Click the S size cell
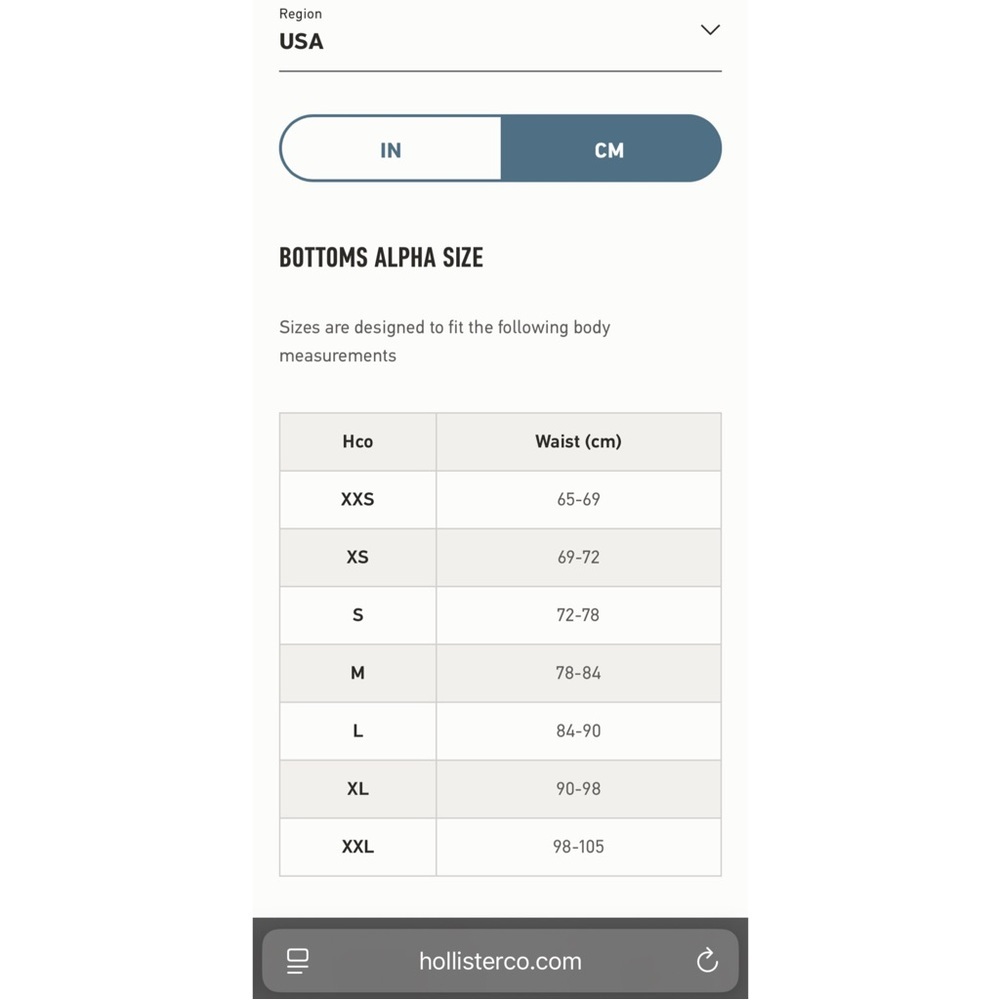Image resolution: width=1000 pixels, height=1000 pixels. [x=358, y=615]
